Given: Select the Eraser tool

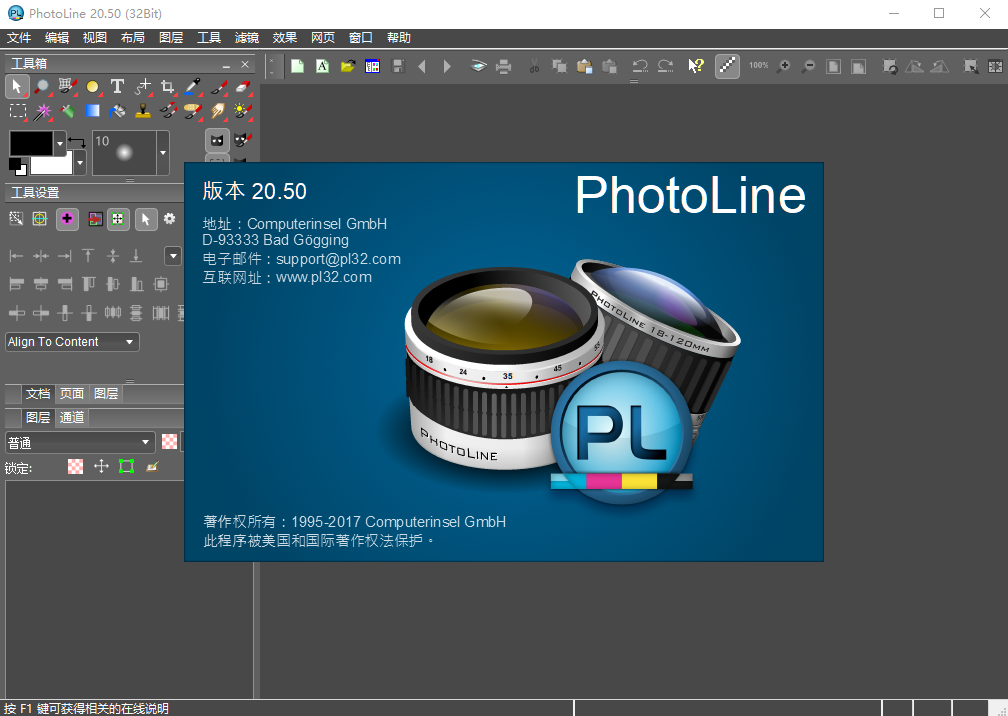Looking at the screenshot, I should [x=242, y=87].
